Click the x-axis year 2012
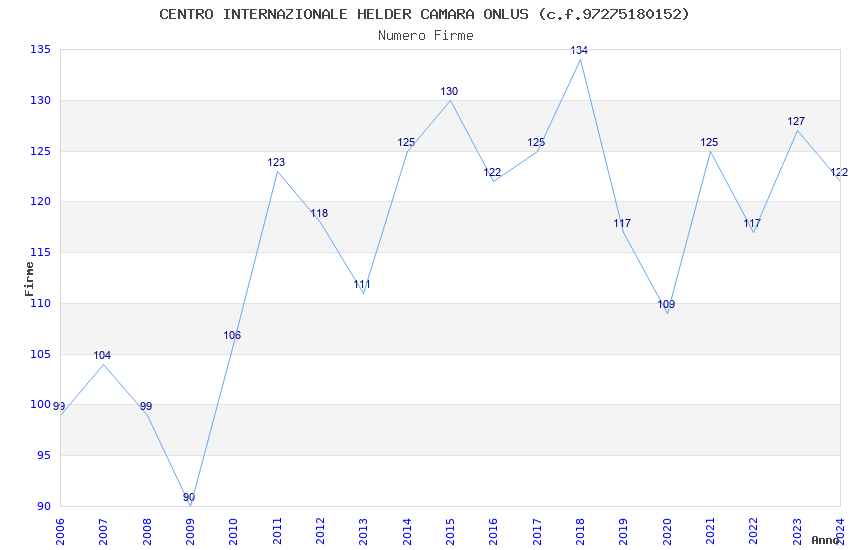850x550 pixels. pyautogui.click(x=320, y=532)
